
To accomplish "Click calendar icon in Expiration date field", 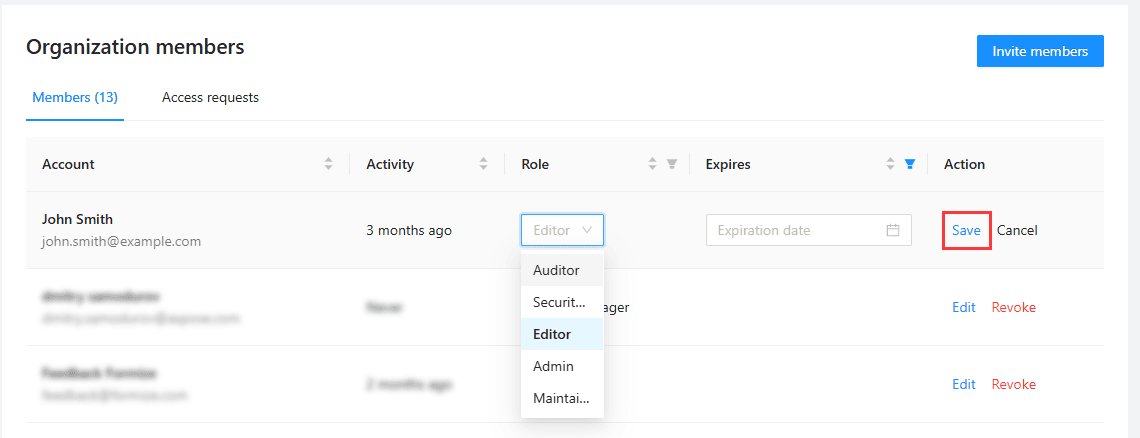I will point(893,230).
